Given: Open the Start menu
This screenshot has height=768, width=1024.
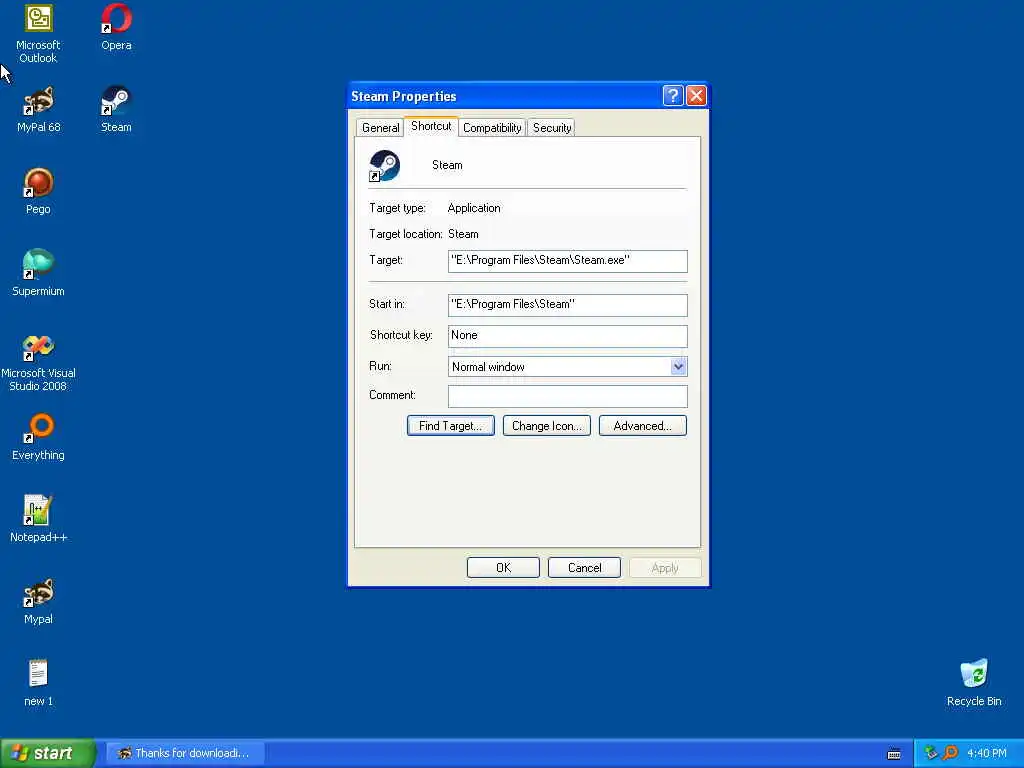Looking at the screenshot, I should 47,753.
